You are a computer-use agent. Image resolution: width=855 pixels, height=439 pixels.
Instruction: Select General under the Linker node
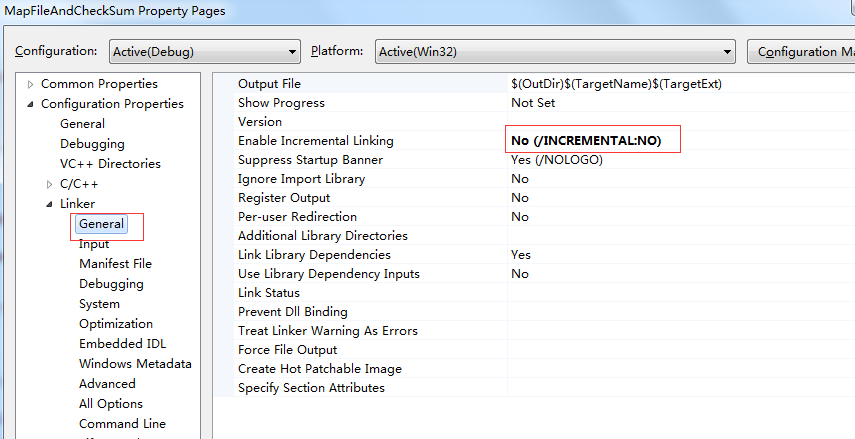101,224
